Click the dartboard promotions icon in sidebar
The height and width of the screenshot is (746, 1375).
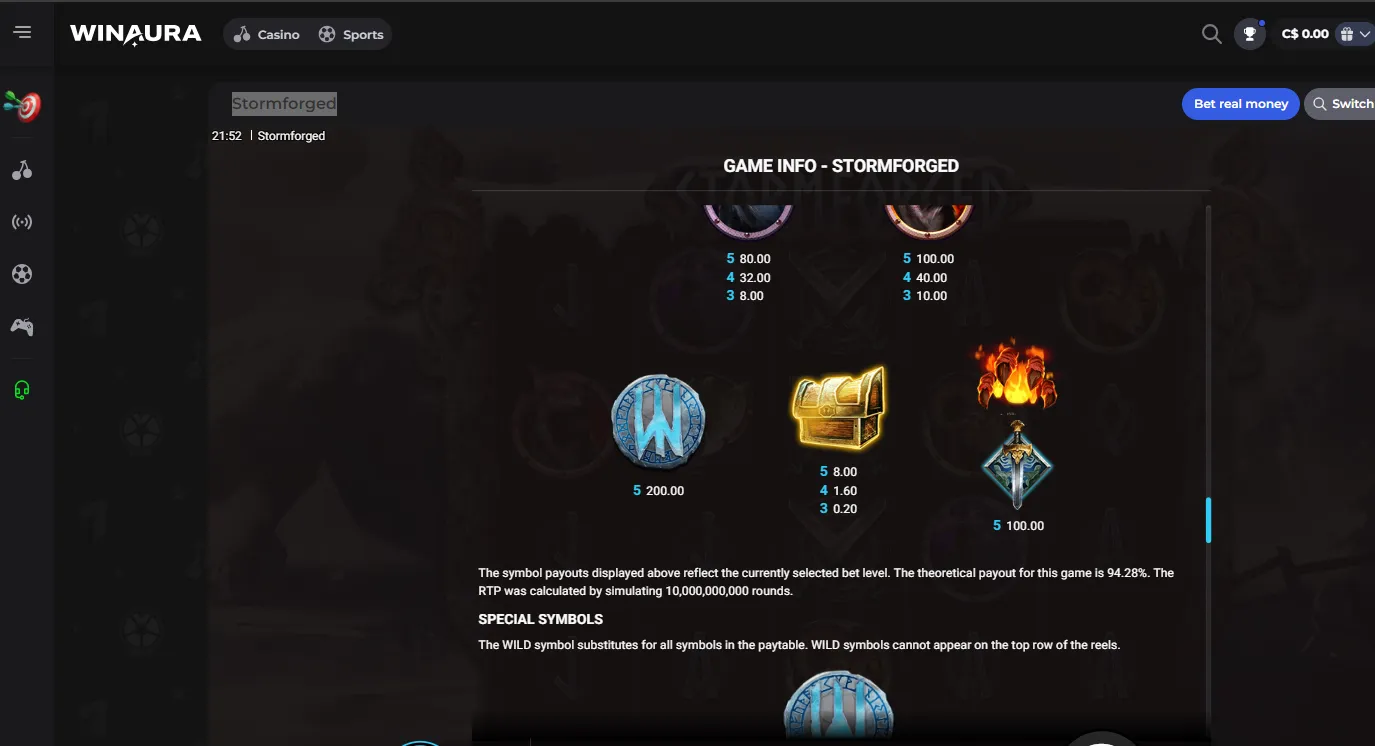pyautogui.click(x=22, y=105)
